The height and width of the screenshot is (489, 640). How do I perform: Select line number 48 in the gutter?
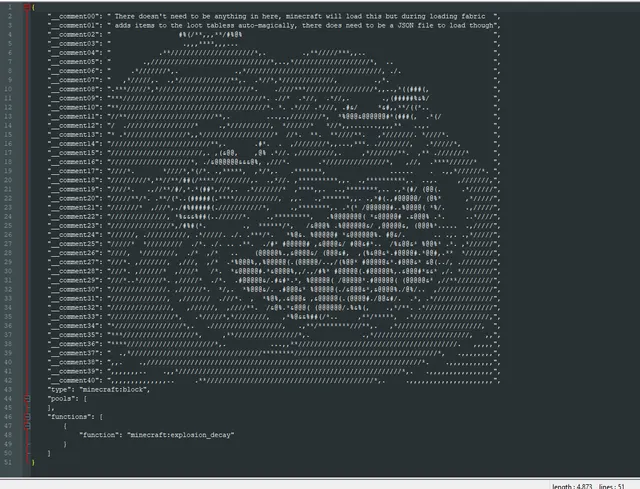9,435
